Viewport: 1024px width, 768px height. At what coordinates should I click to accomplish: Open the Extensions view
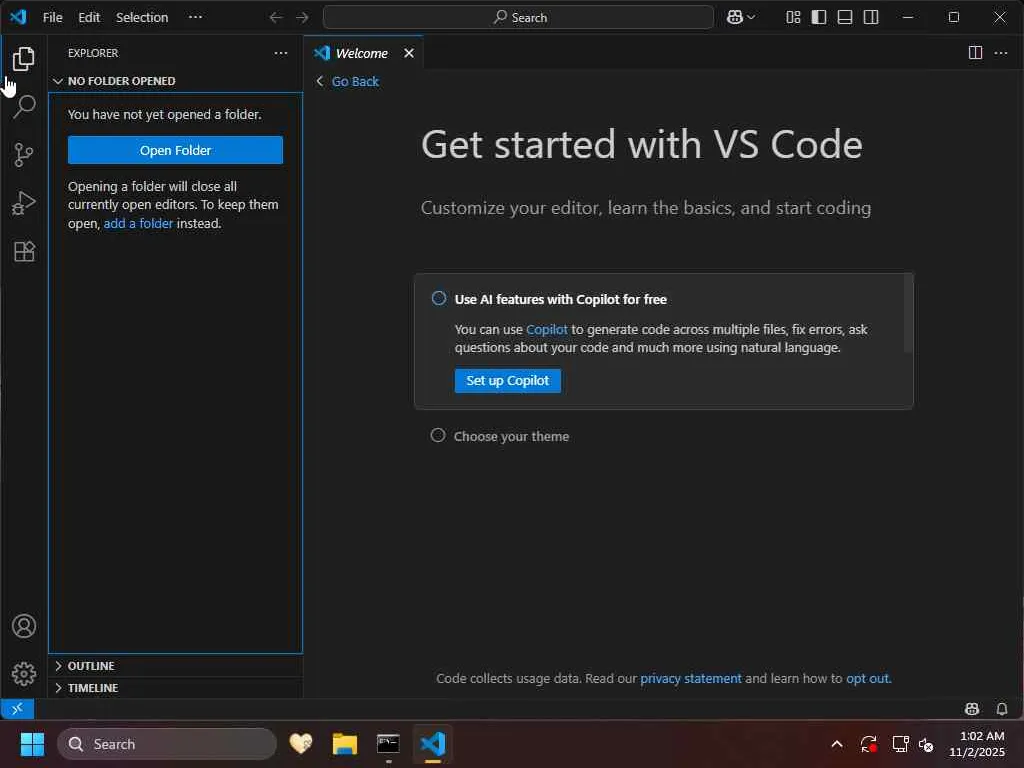point(24,251)
